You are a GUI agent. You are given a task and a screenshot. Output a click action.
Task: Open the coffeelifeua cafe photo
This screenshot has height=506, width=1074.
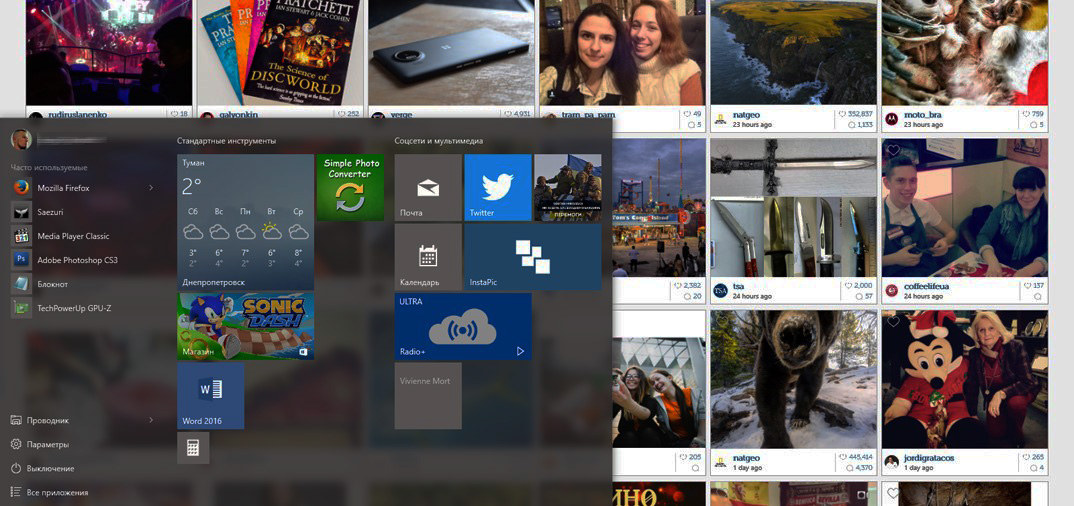(965, 207)
